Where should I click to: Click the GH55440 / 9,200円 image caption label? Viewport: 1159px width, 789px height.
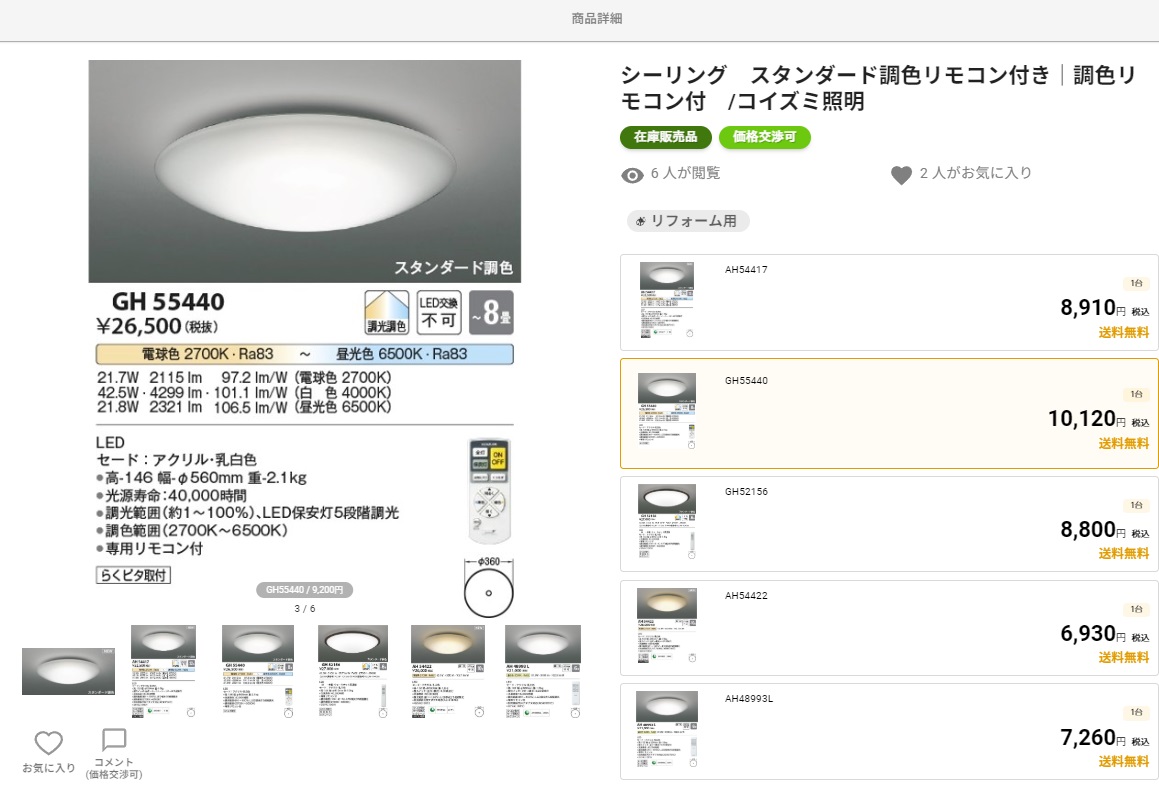click(x=304, y=590)
